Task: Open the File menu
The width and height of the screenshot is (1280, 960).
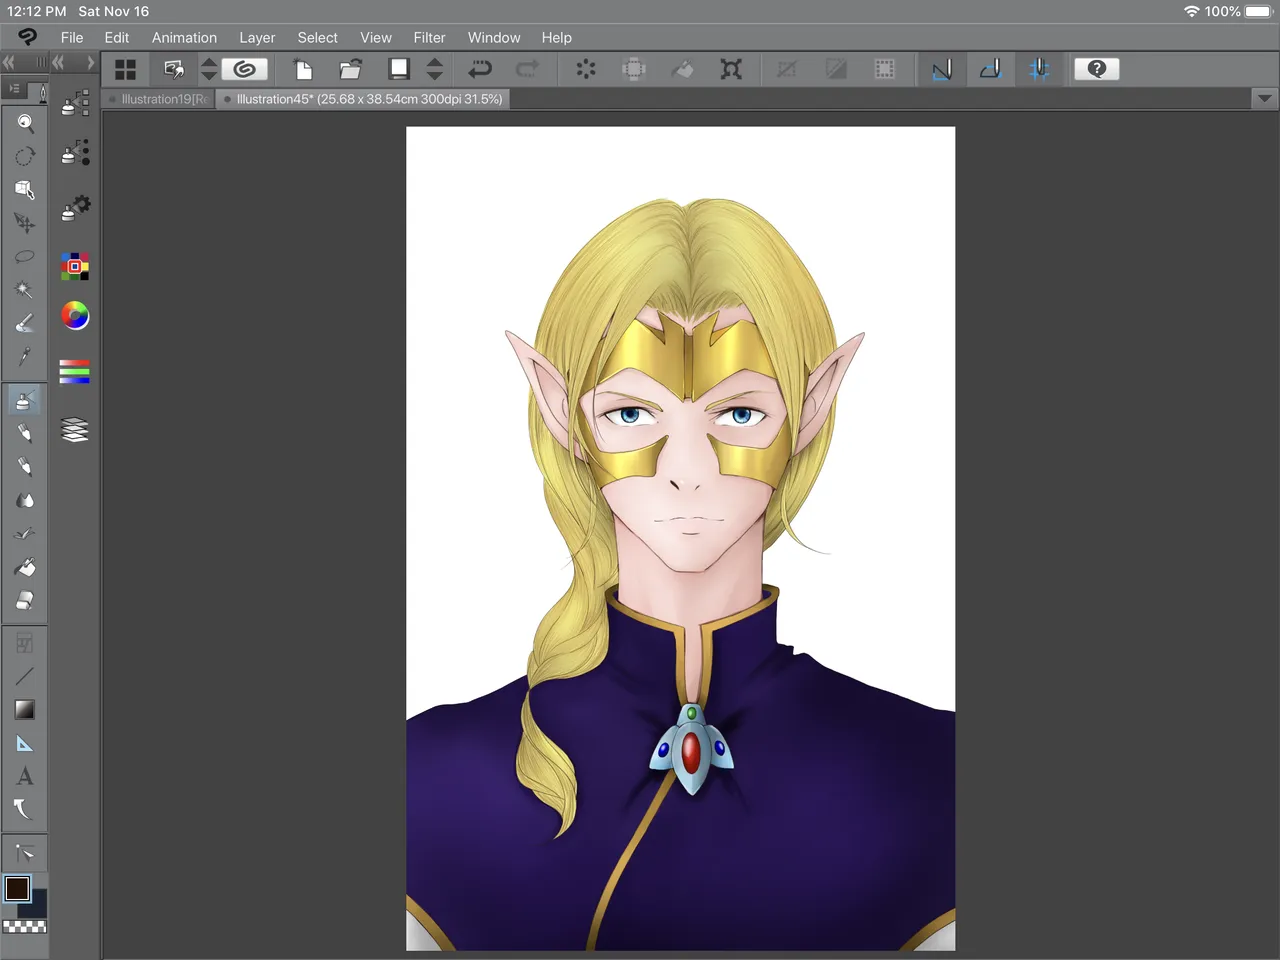Action: [x=72, y=38]
